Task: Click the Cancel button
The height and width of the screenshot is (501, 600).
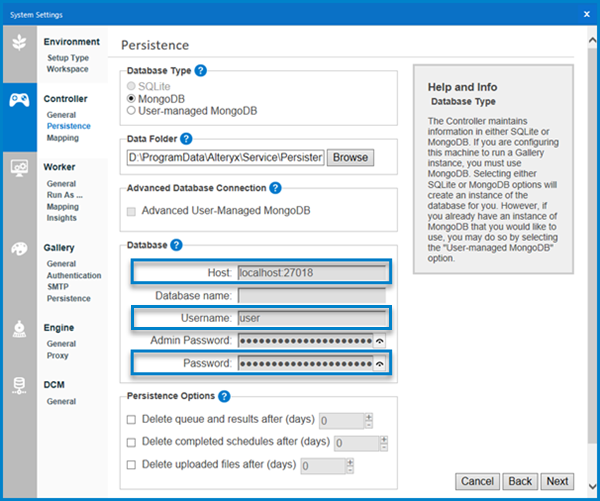Action: (477, 481)
